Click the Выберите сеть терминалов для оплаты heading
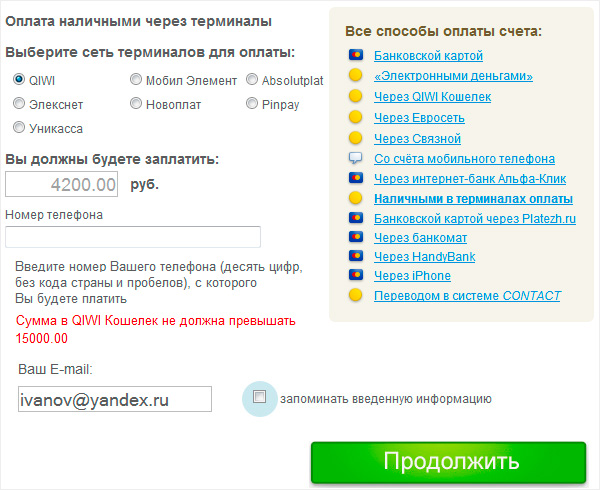The image size is (600, 490). tap(150, 52)
